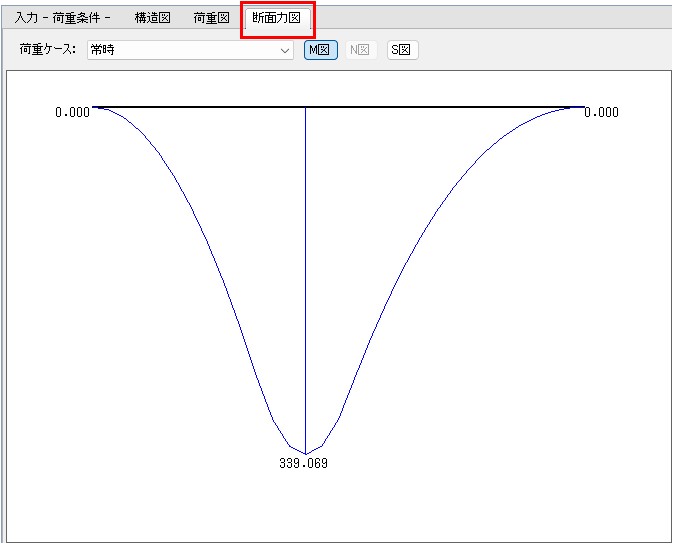Image resolution: width=673 pixels, height=544 pixels.
Task: Click the right end 0.000 value
Action: point(601,112)
